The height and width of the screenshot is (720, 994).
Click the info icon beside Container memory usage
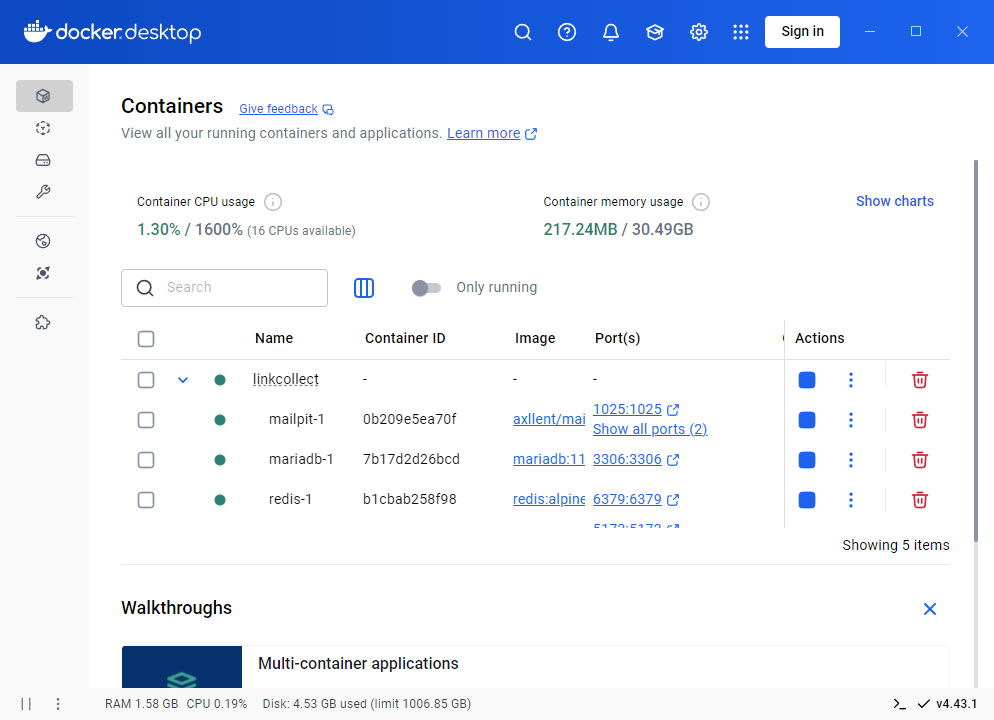point(700,202)
